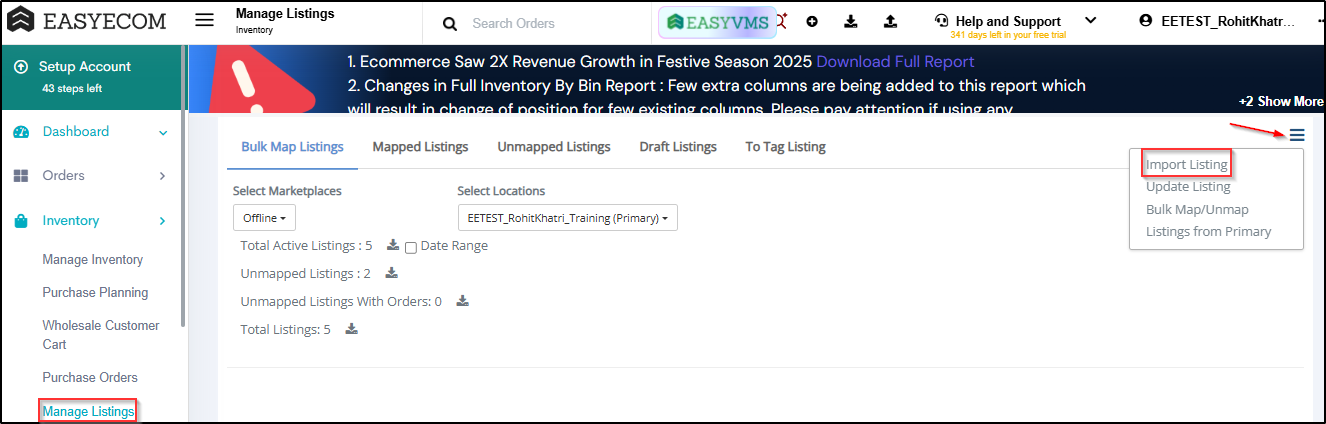Click the upload icon in top header
Screen dimensions: 1326x424
(890, 21)
